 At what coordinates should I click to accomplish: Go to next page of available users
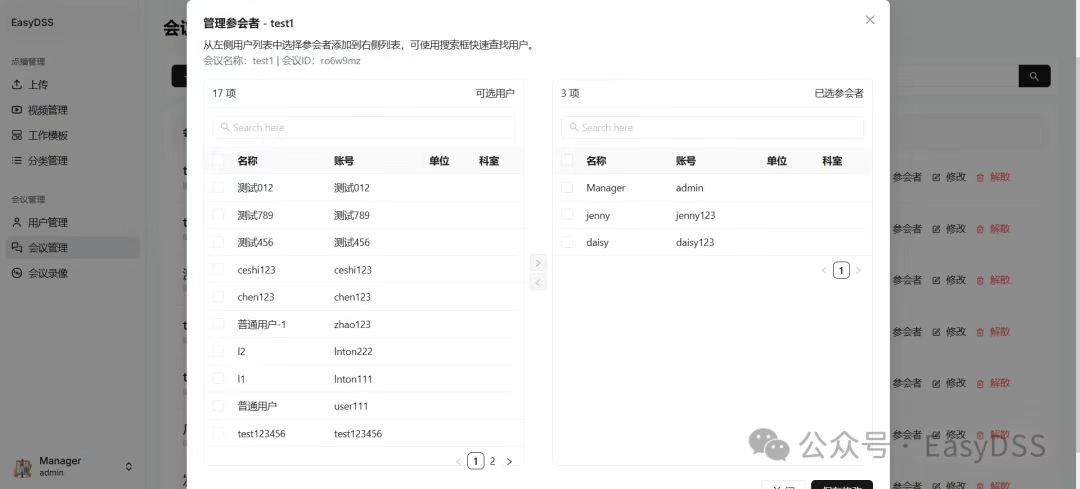pos(509,461)
